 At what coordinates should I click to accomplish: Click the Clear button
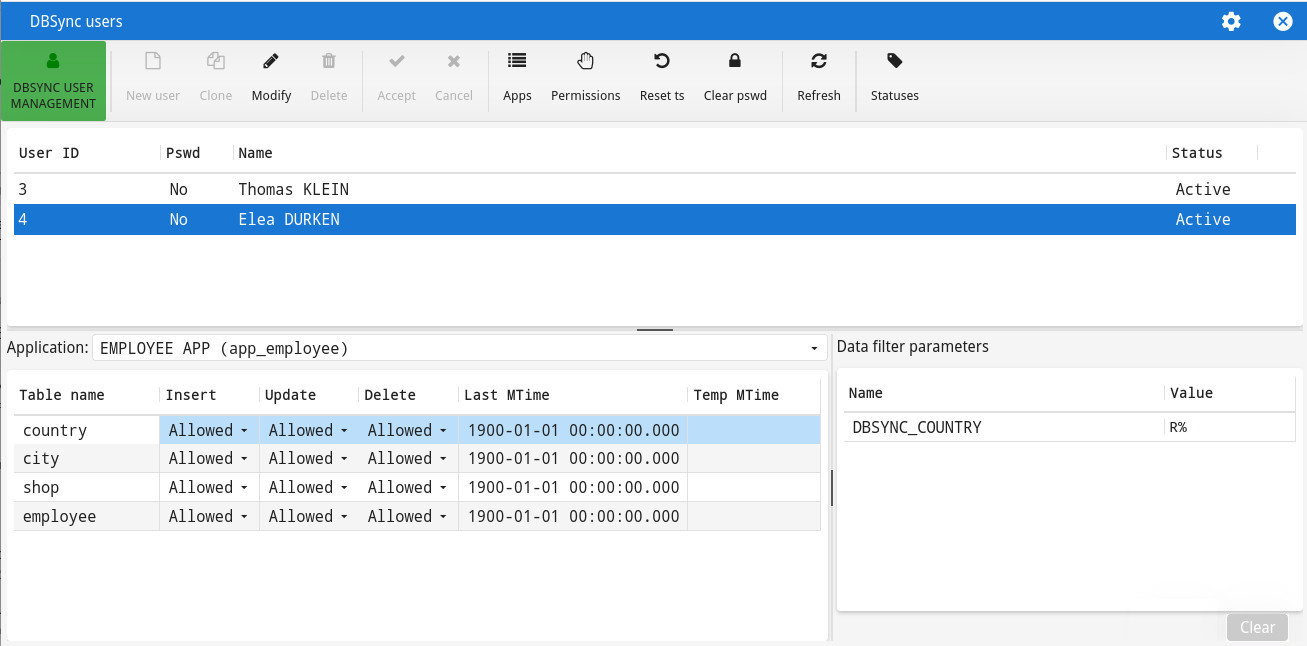coord(1257,627)
